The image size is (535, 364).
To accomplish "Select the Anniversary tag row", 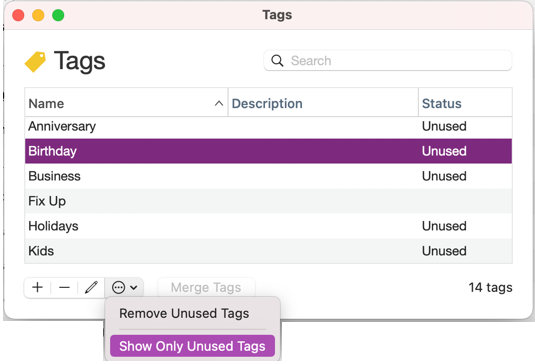I will pos(269,127).
